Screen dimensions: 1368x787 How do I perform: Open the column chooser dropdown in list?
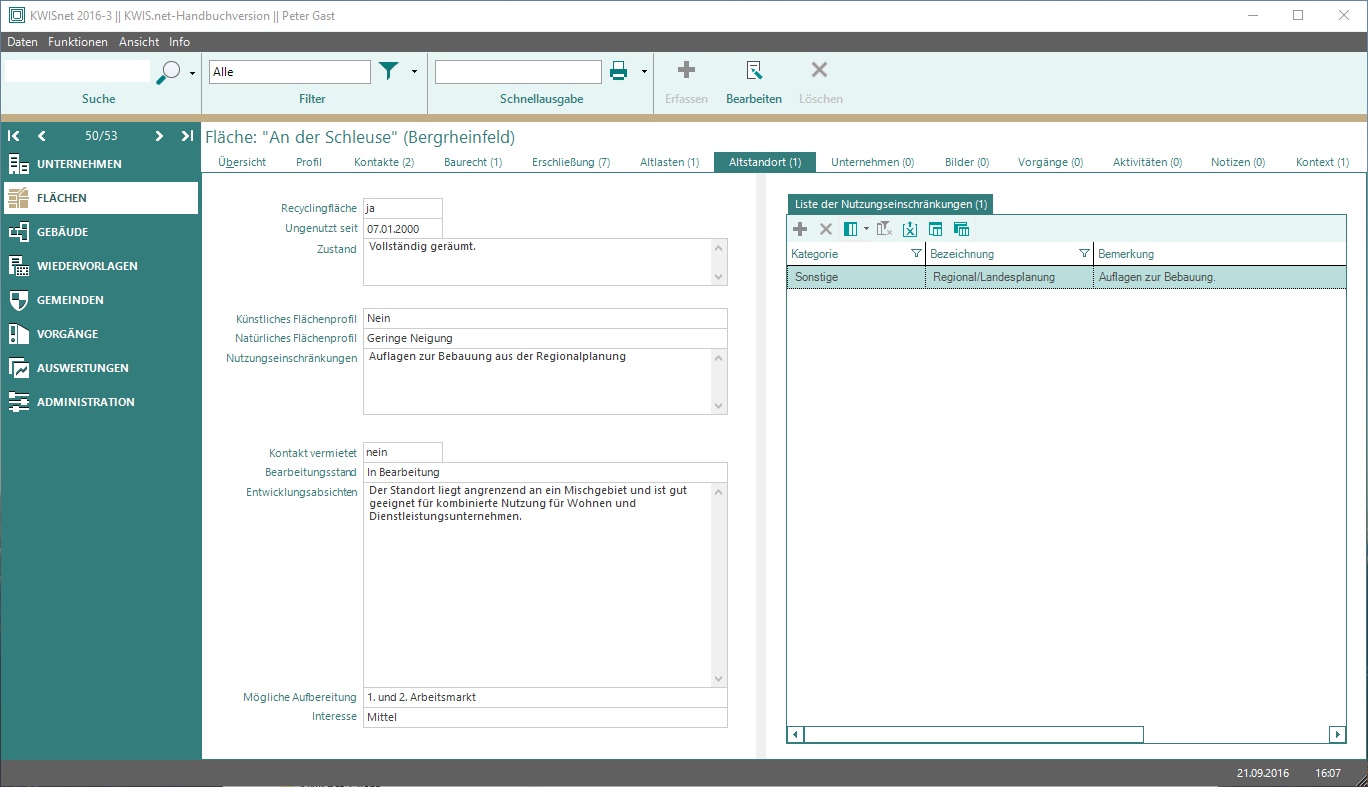[866, 229]
